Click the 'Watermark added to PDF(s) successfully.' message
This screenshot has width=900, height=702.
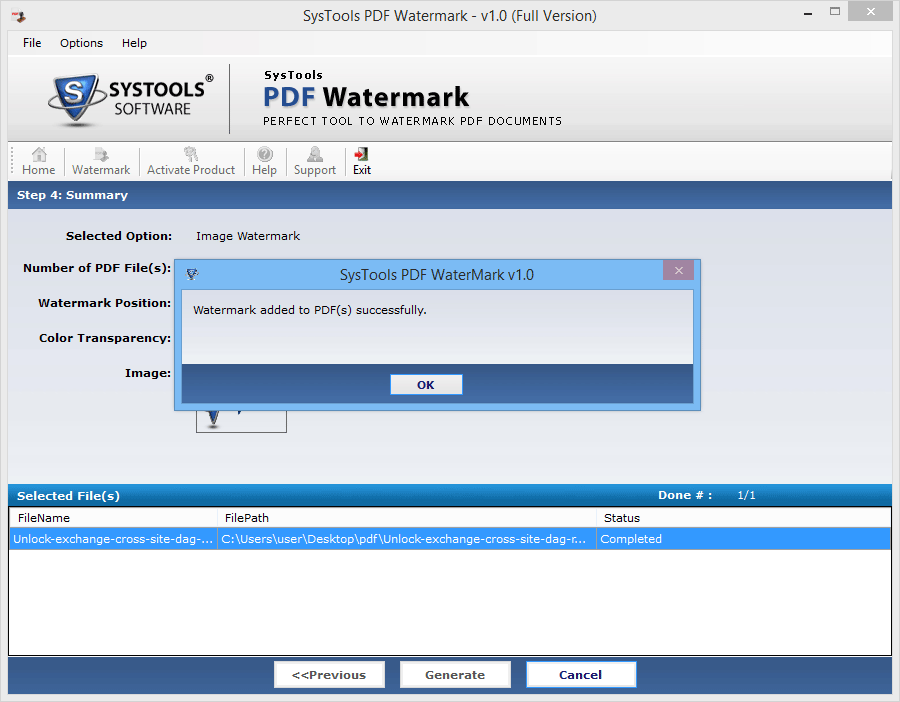(x=310, y=310)
